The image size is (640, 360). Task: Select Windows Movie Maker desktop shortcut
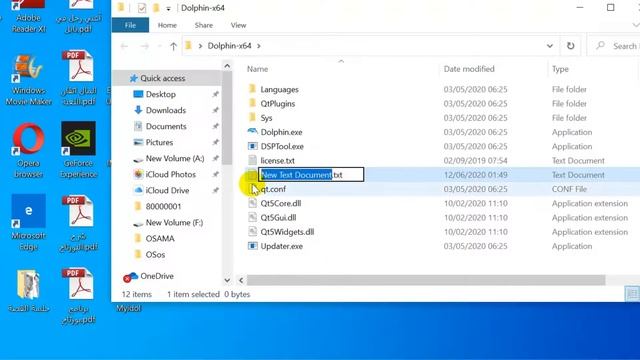click(28, 80)
